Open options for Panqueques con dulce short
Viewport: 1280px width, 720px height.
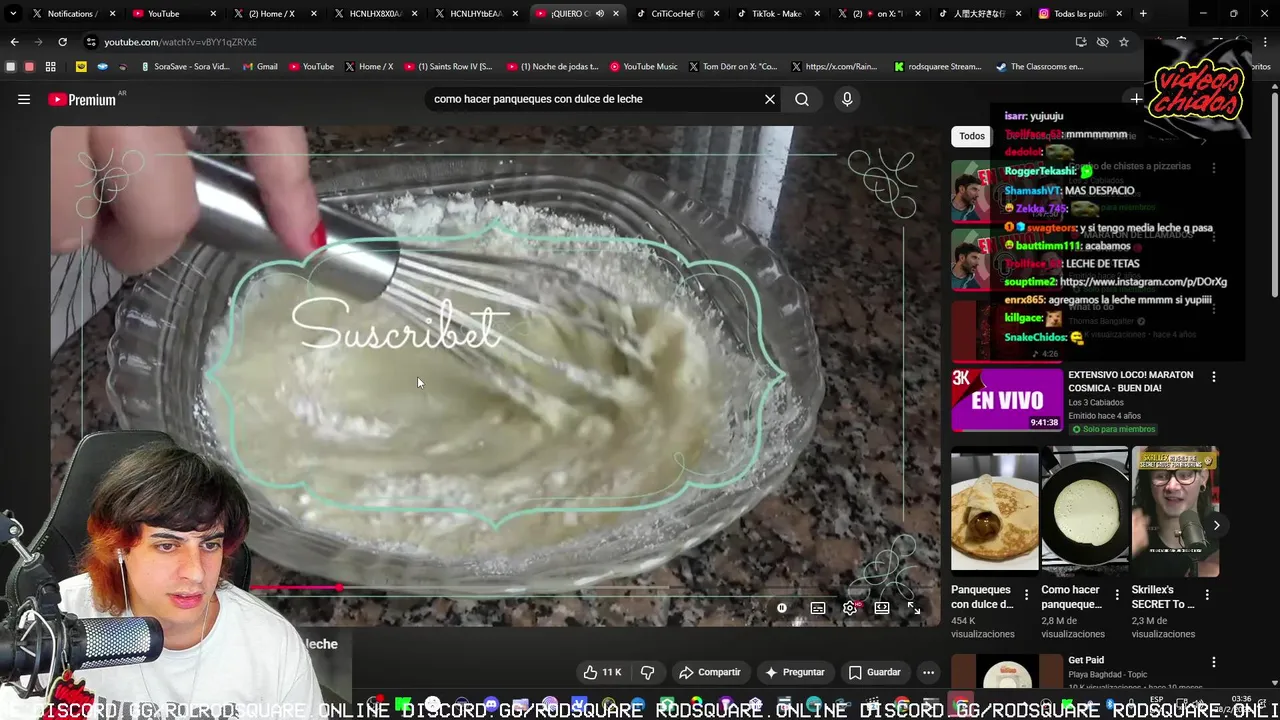click(1026, 595)
